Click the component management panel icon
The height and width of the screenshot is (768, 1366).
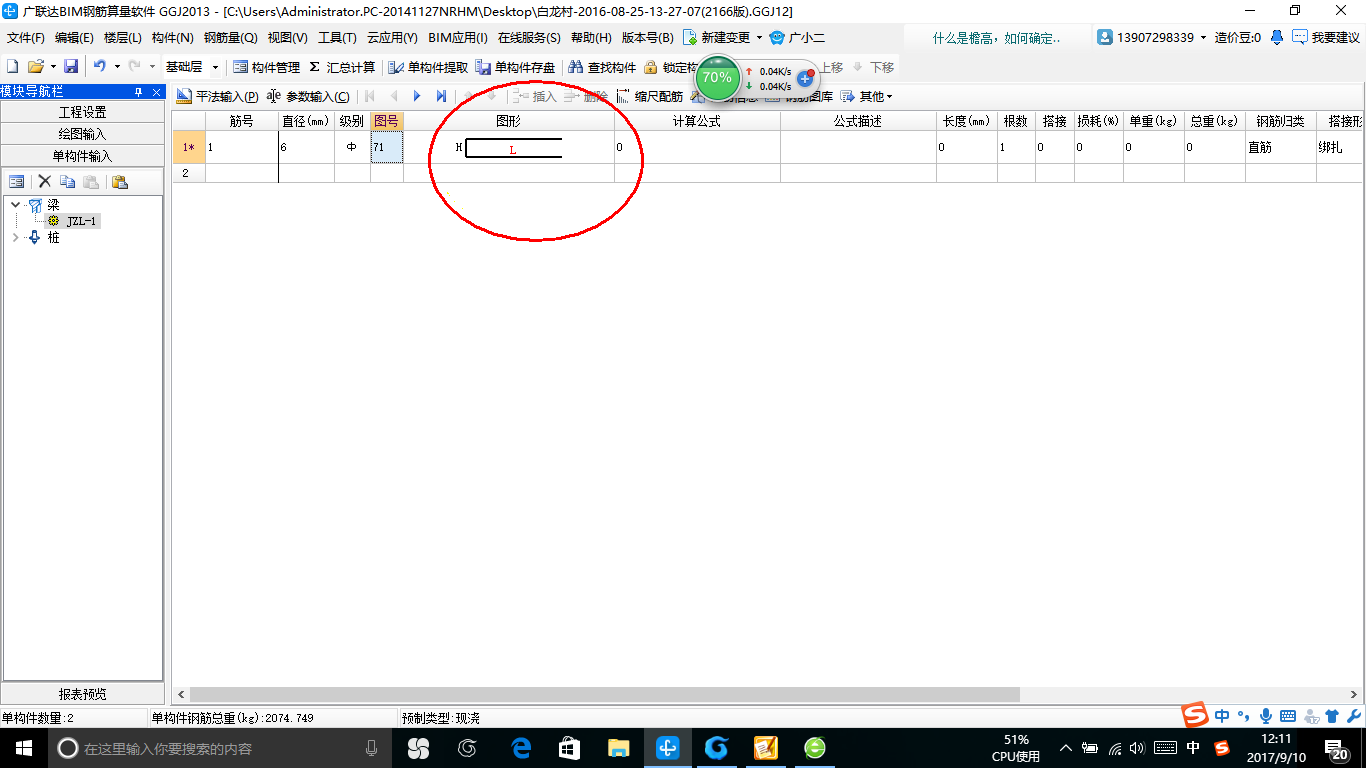(17, 181)
